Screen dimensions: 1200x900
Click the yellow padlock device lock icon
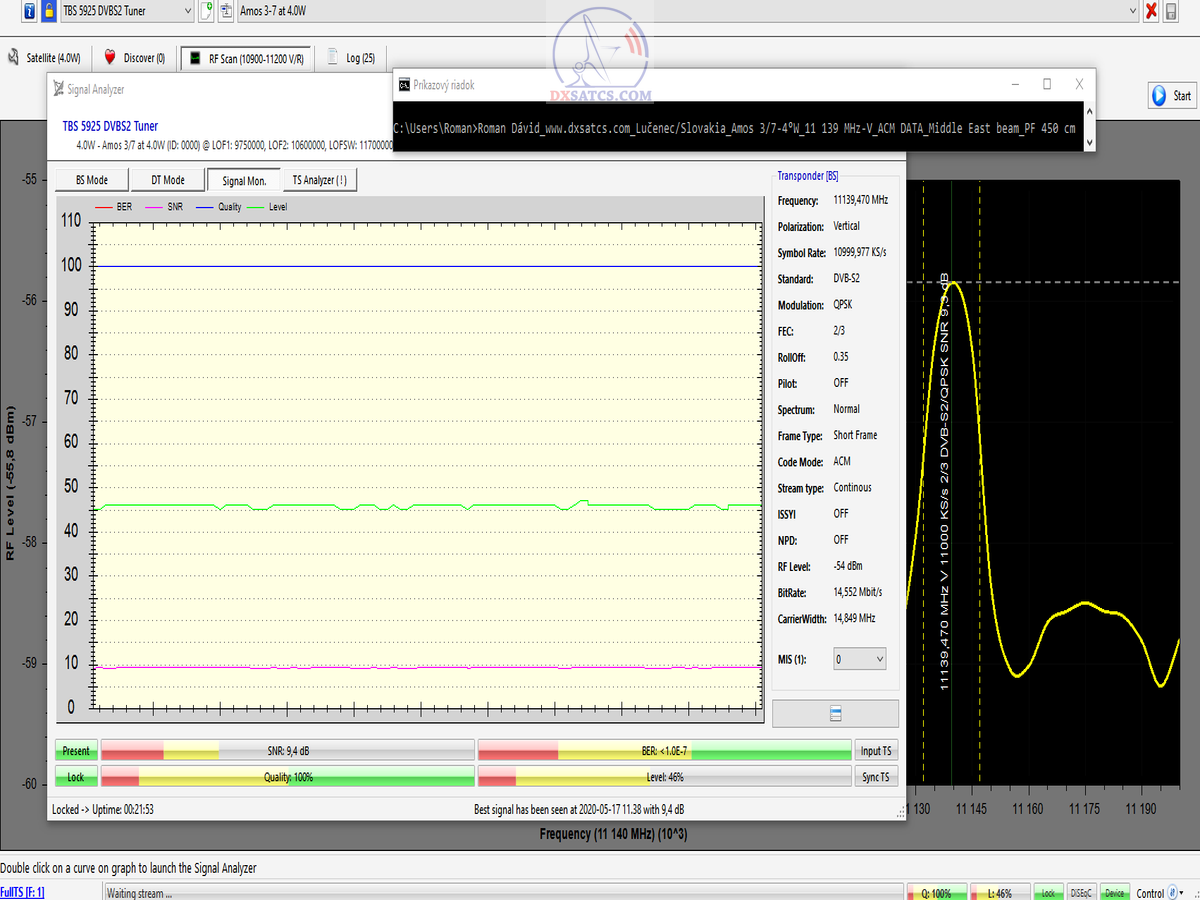[48, 11]
